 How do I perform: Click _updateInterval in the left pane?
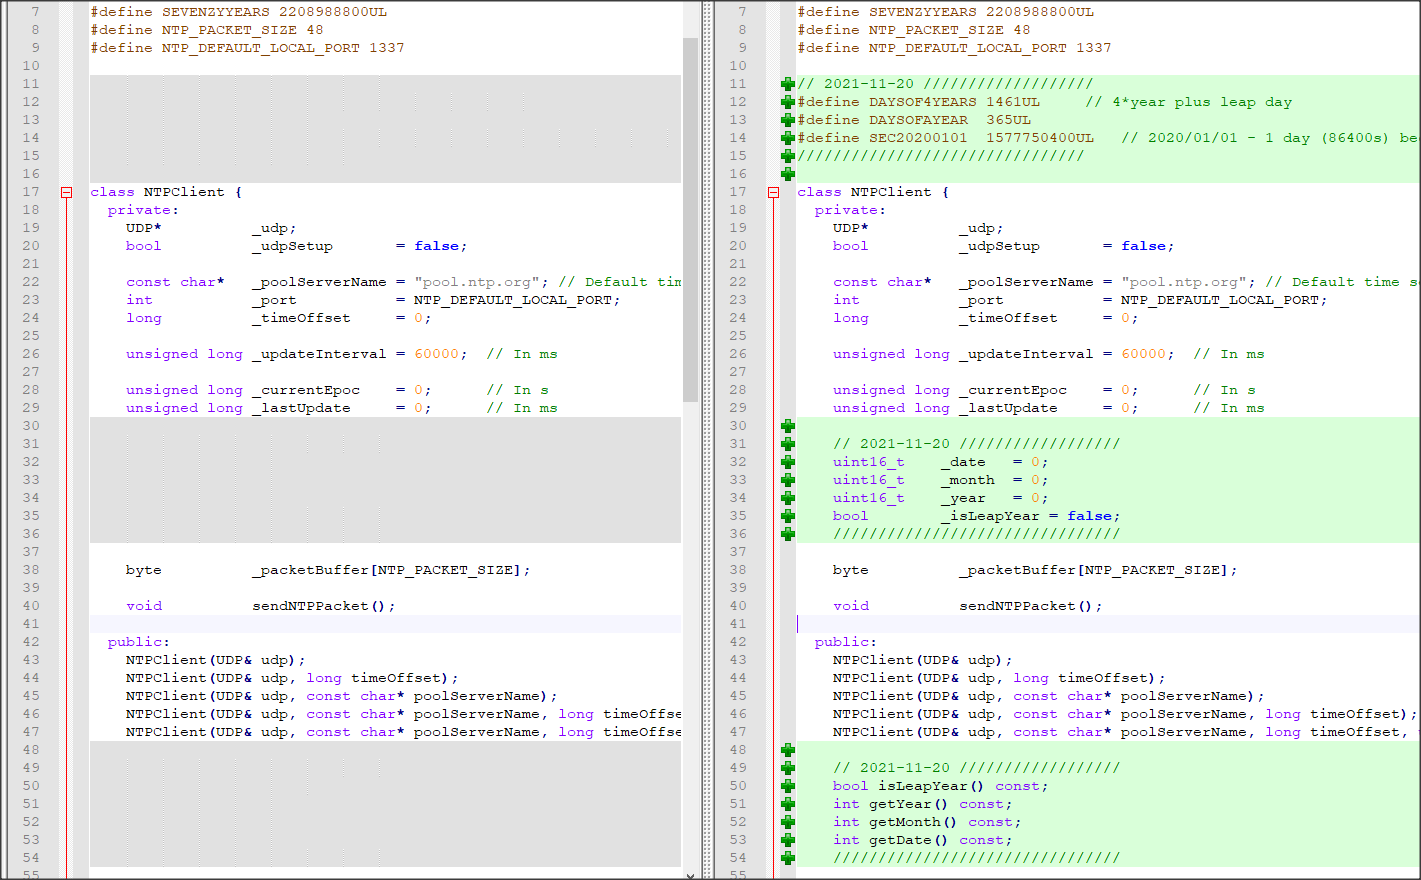click(319, 354)
